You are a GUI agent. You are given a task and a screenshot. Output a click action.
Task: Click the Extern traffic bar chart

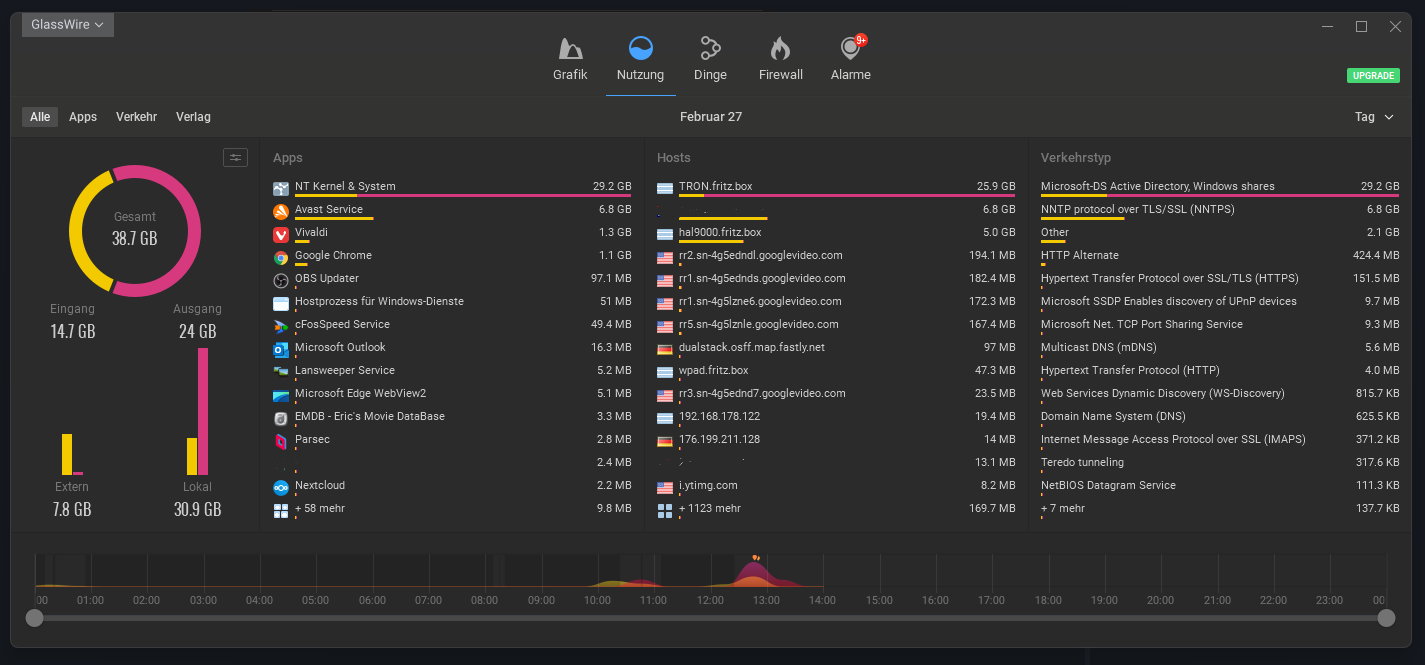72,454
